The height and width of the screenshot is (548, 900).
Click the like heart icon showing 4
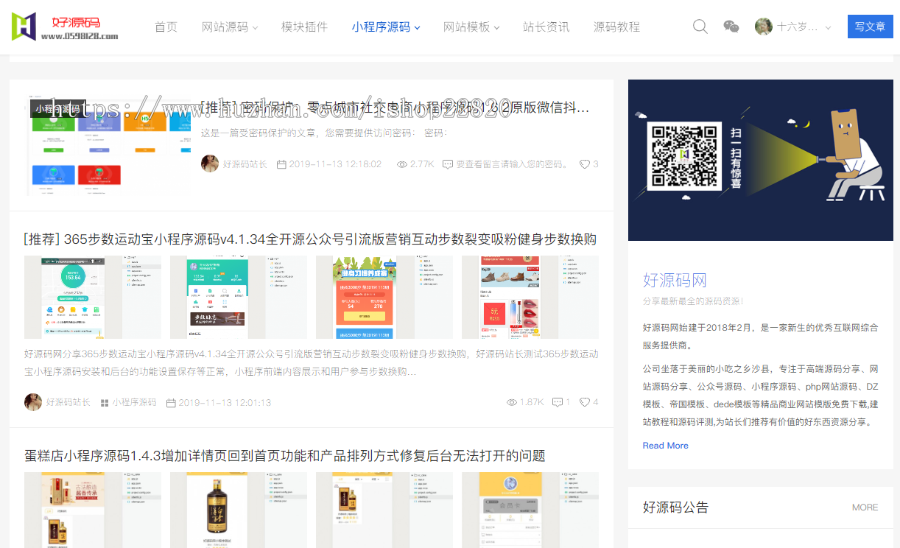pos(584,402)
